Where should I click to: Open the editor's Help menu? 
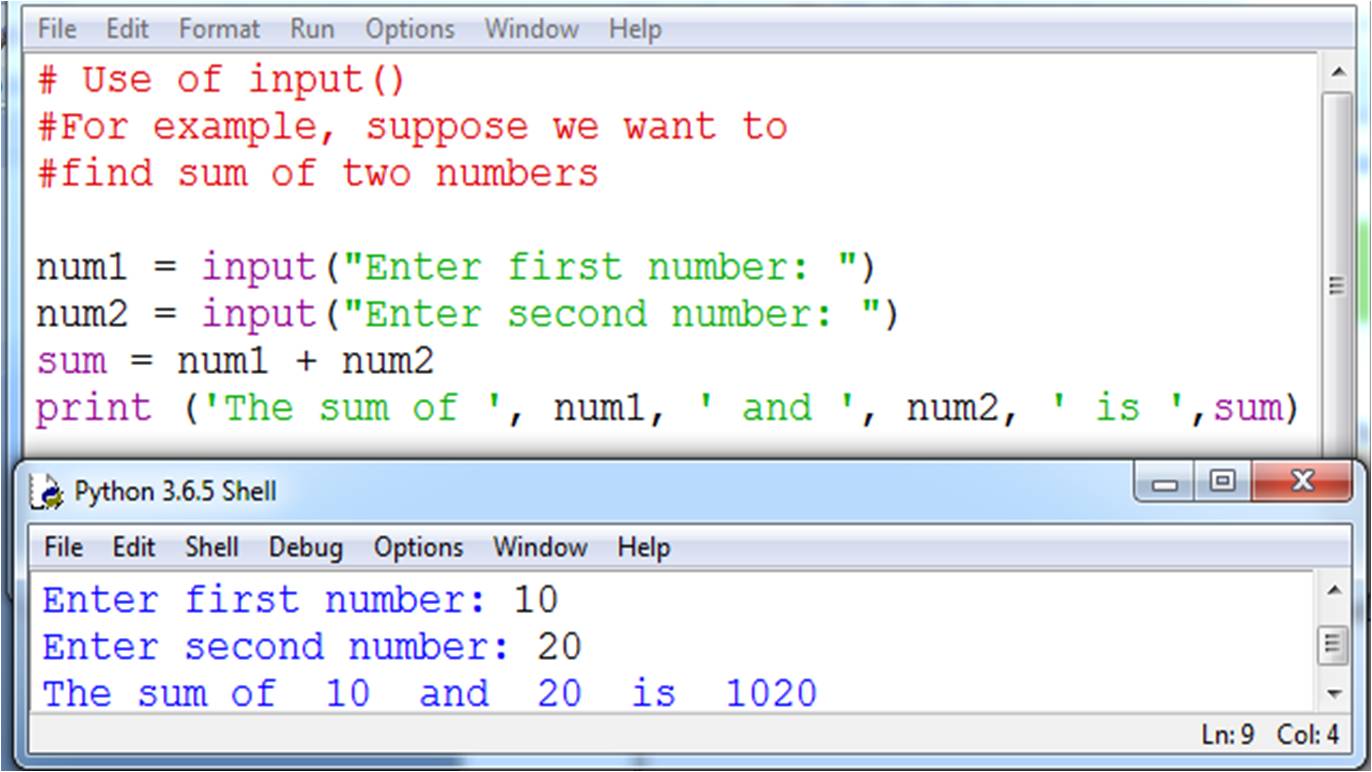(635, 29)
